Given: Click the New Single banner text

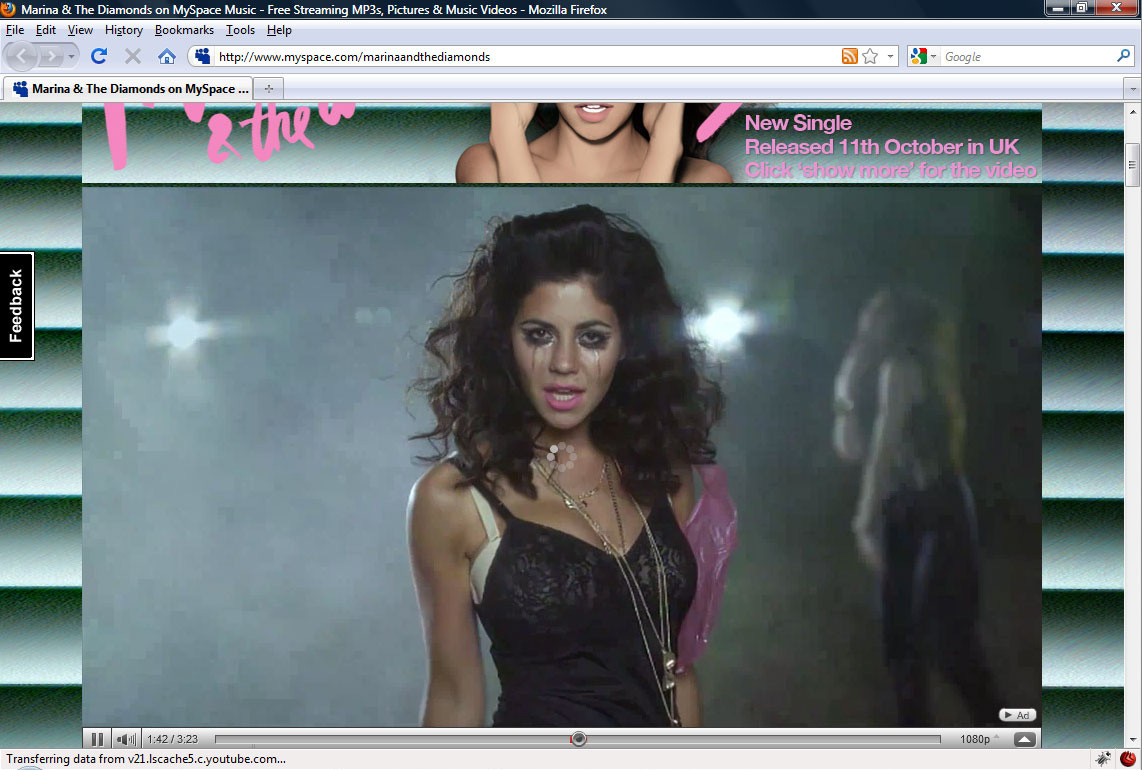Looking at the screenshot, I should pyautogui.click(x=798, y=122).
